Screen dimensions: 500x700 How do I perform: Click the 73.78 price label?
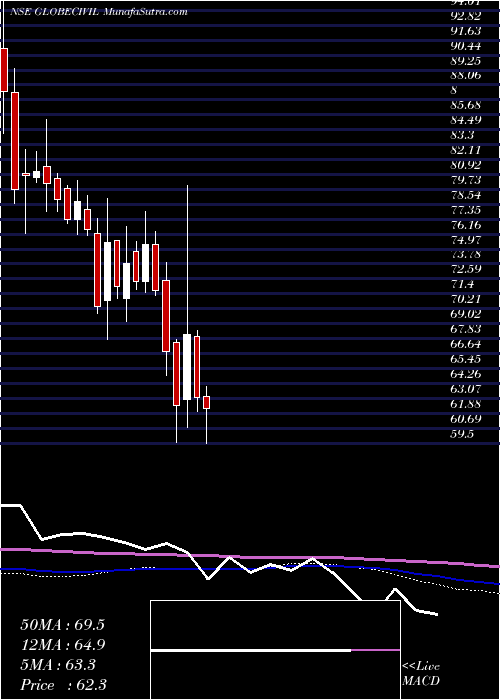click(x=466, y=254)
